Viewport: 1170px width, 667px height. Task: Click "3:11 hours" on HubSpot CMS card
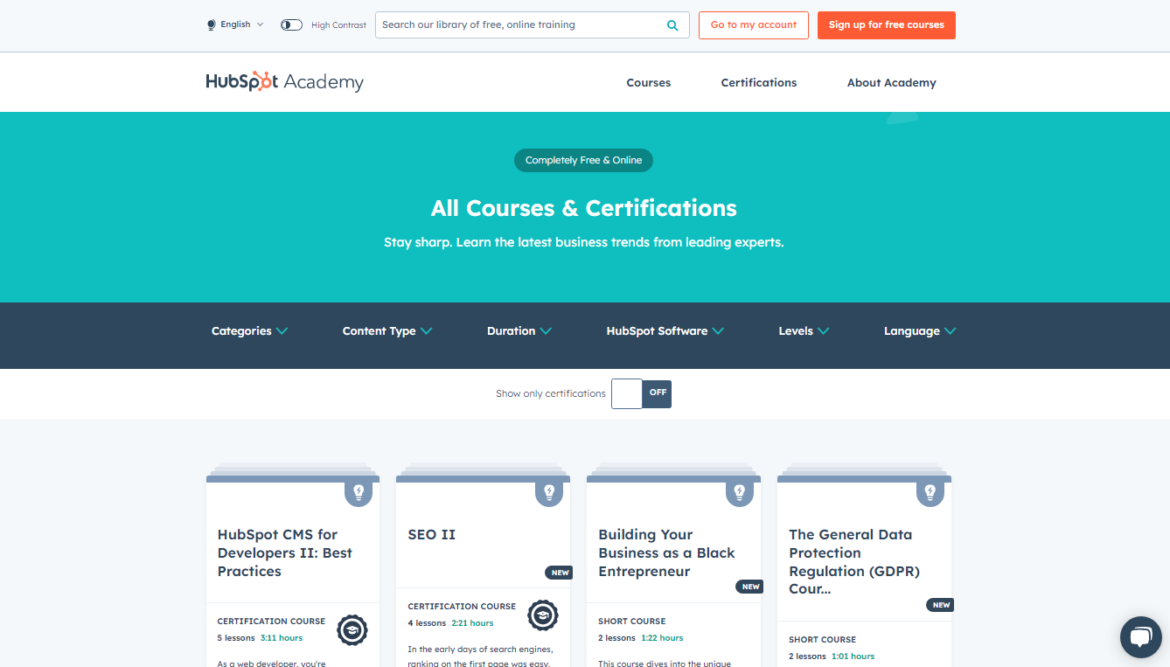[x=281, y=638]
